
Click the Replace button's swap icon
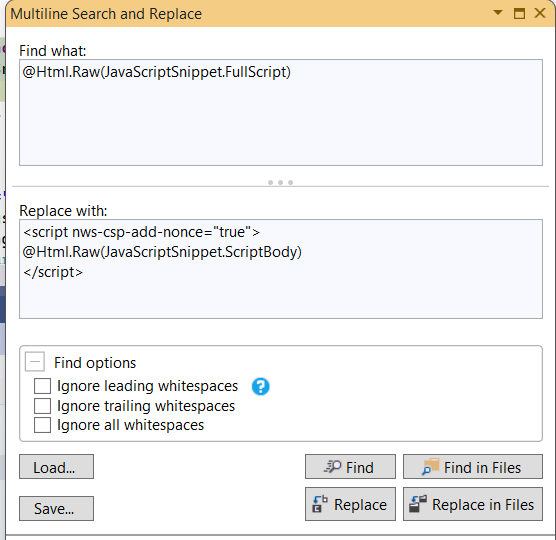[x=320, y=504]
